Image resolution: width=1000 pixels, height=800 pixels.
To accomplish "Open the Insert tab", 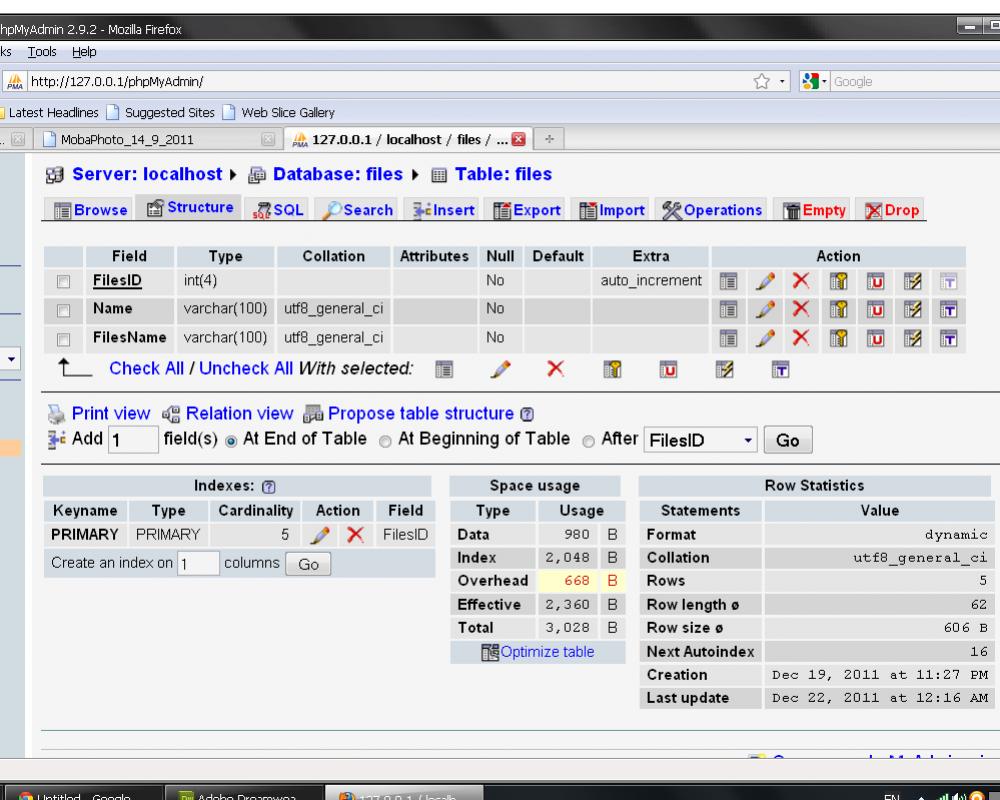I will tap(443, 210).
